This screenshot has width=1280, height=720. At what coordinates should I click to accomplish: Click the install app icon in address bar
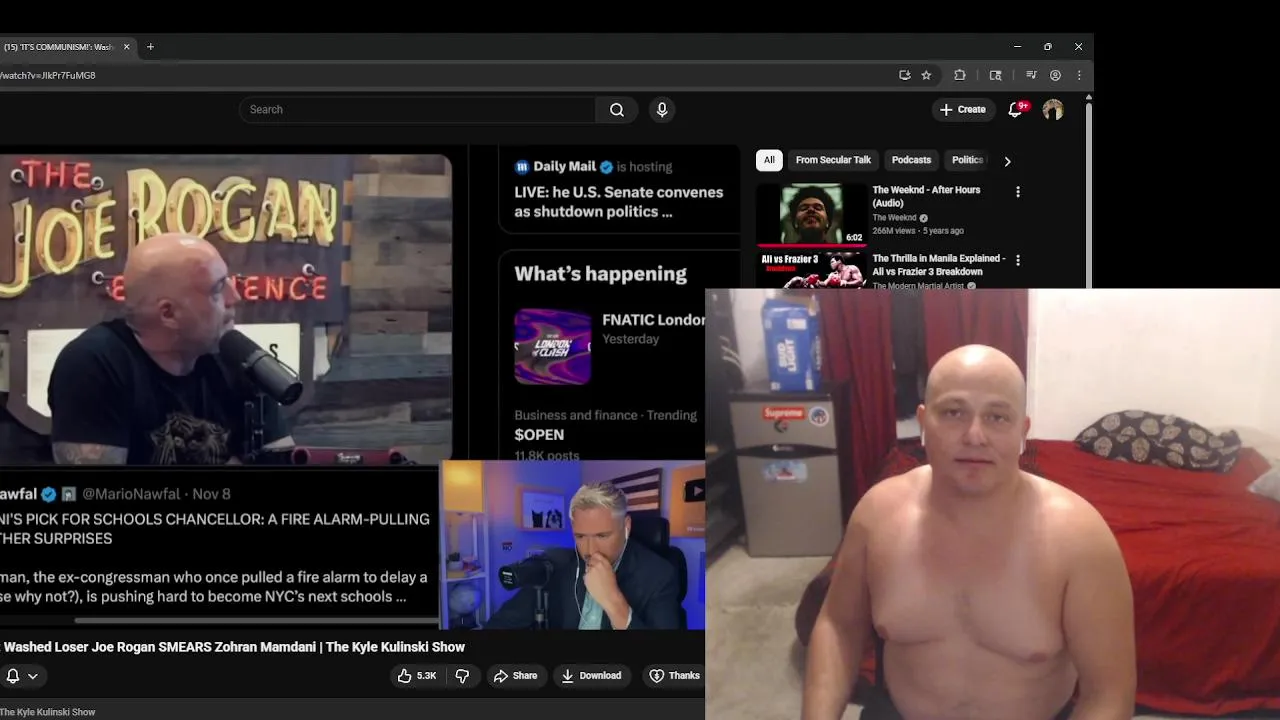(905, 75)
